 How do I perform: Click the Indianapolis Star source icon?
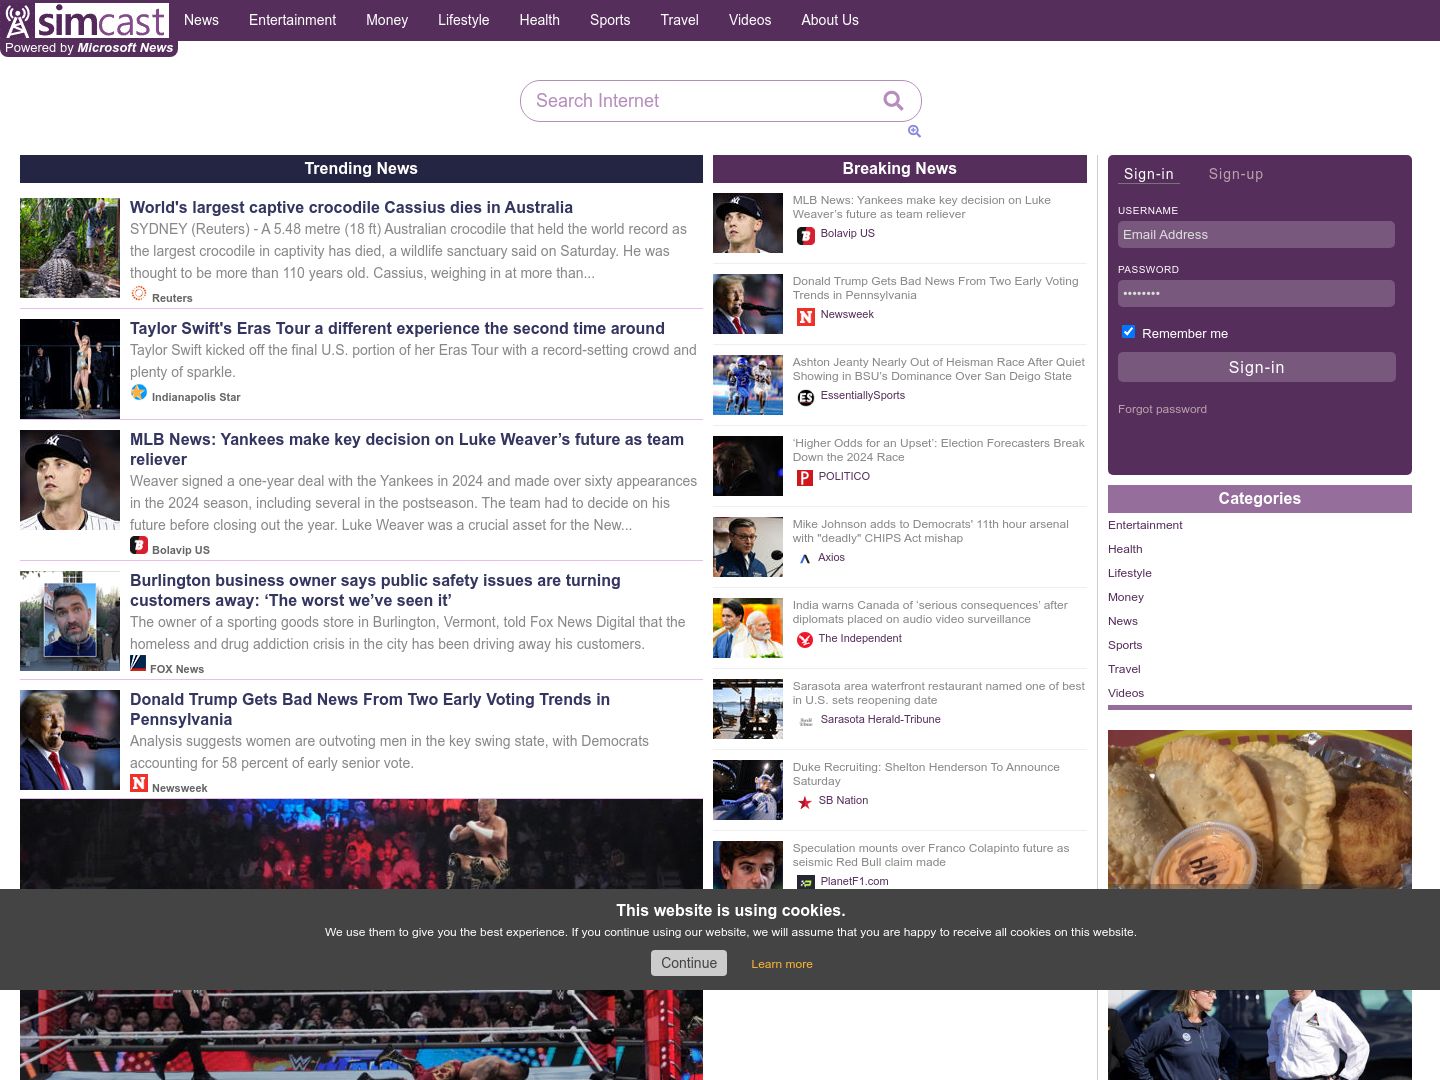pyautogui.click(x=139, y=392)
